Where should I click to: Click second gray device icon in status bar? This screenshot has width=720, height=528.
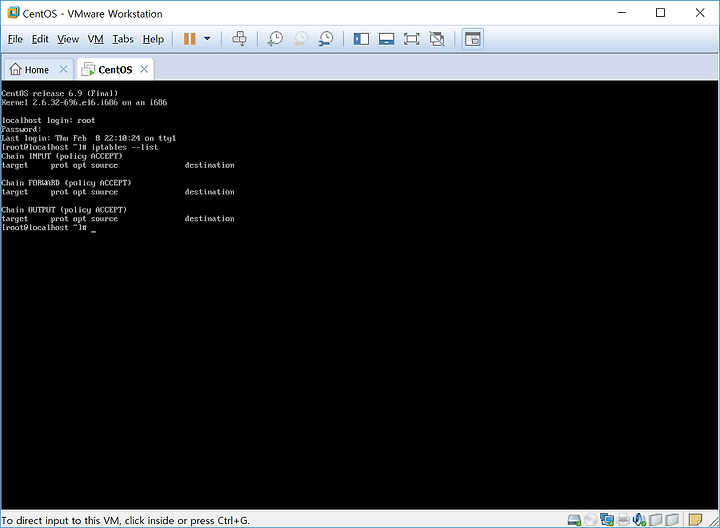tap(672, 520)
